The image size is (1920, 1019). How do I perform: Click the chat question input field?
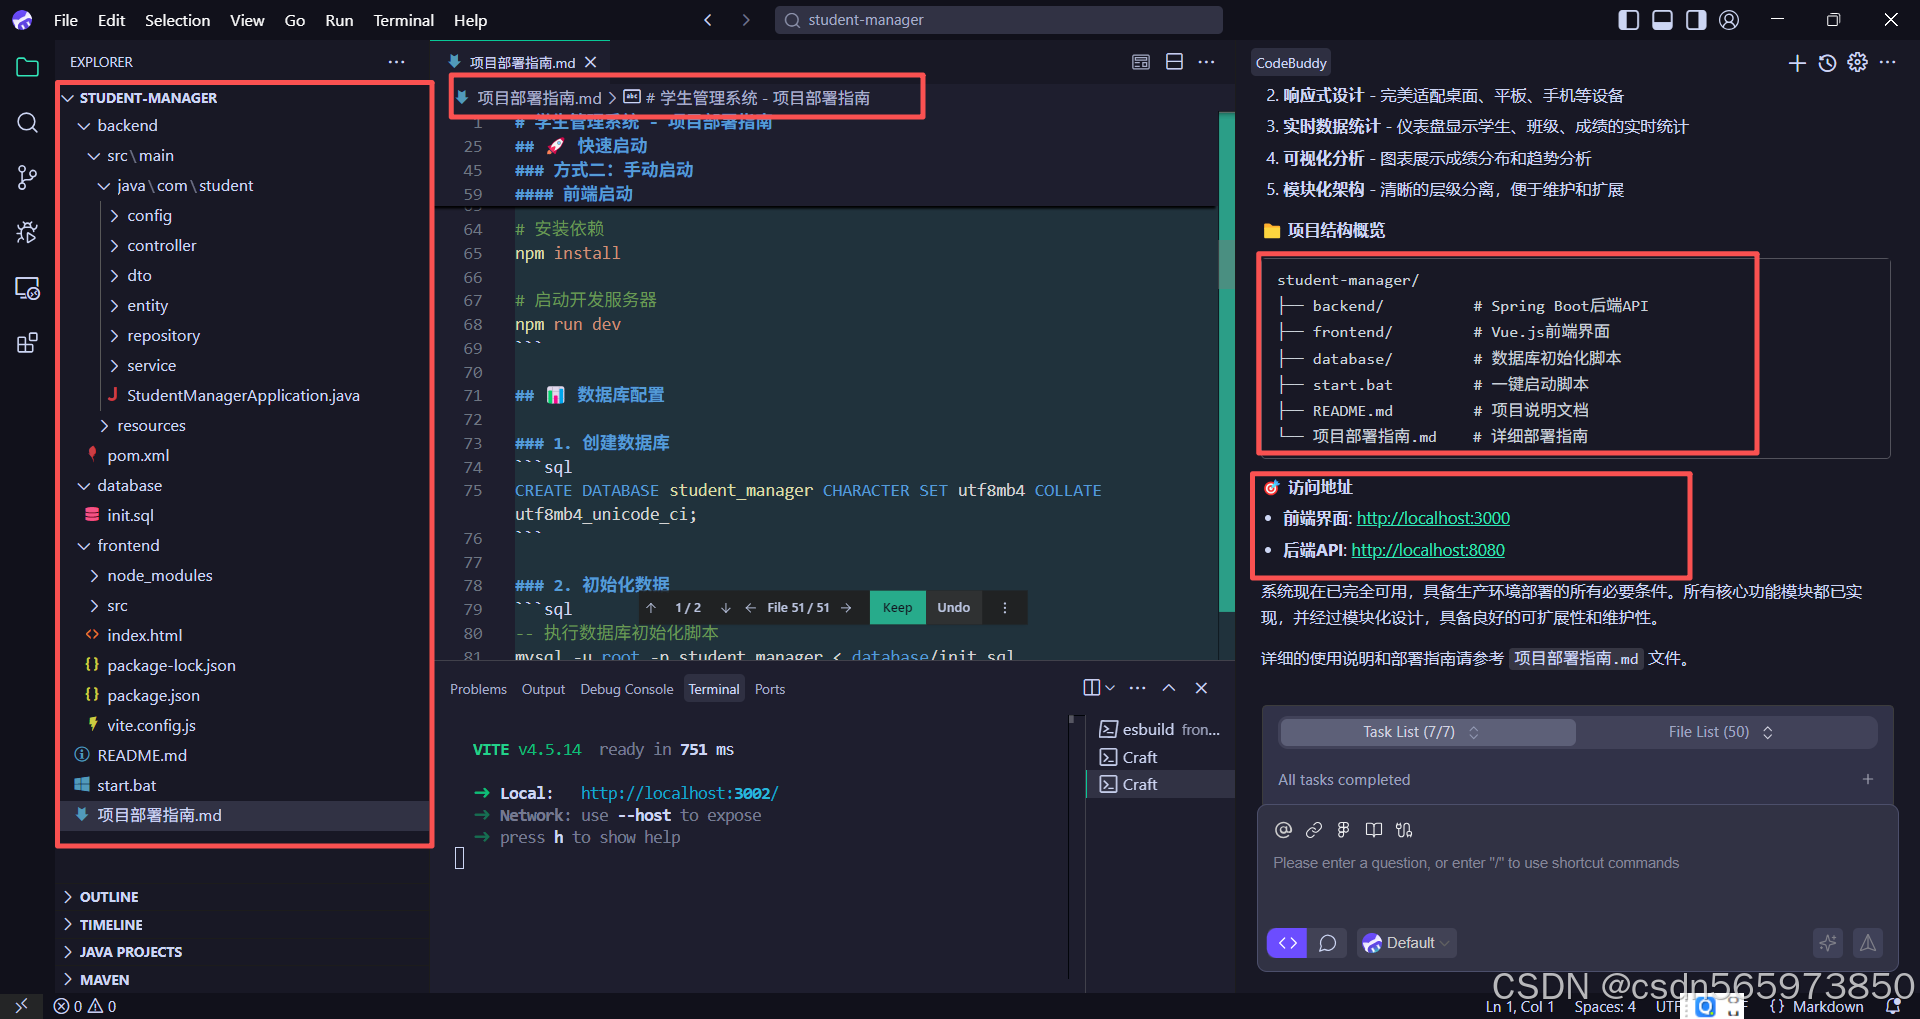coord(1577,863)
